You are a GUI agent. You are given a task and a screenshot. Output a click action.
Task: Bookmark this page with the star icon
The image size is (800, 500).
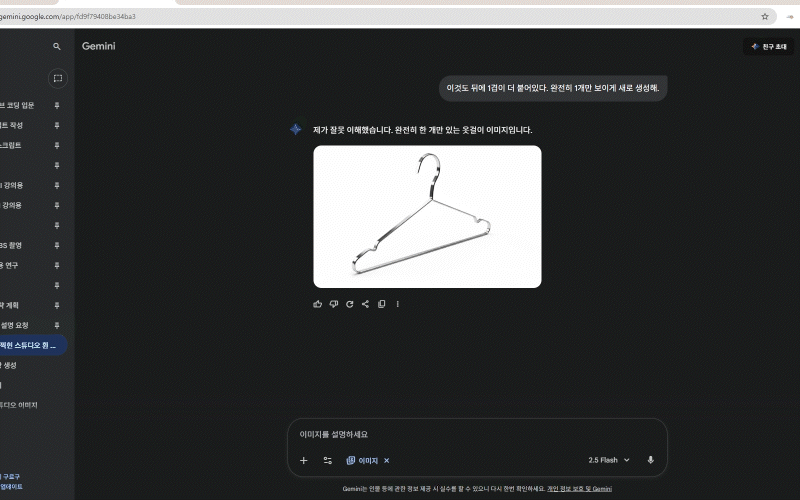click(x=765, y=16)
